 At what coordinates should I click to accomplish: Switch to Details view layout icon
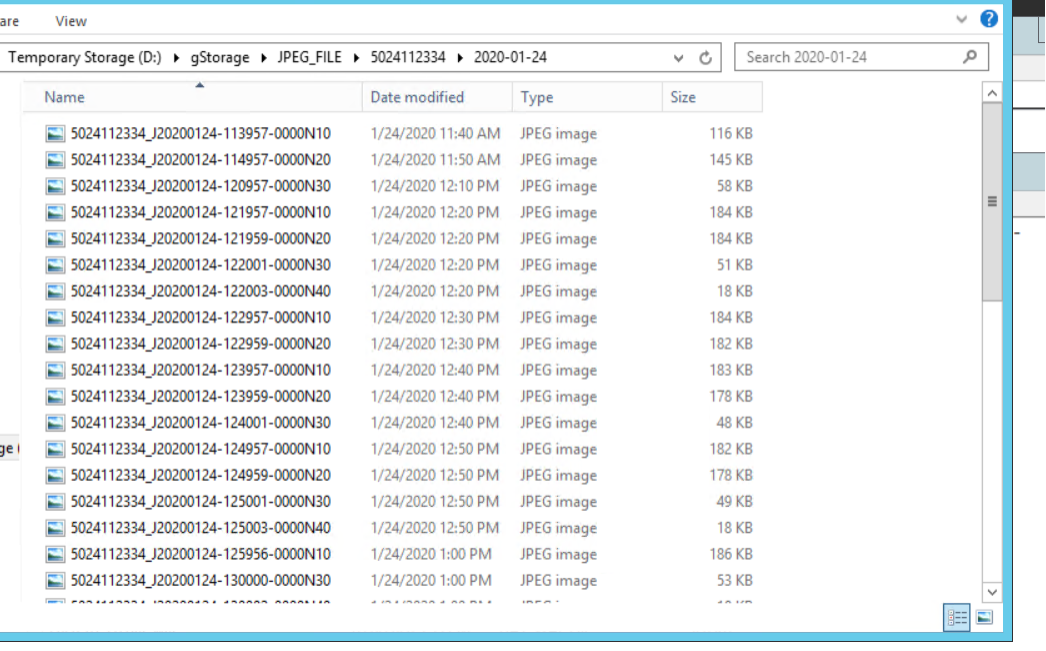(957, 618)
